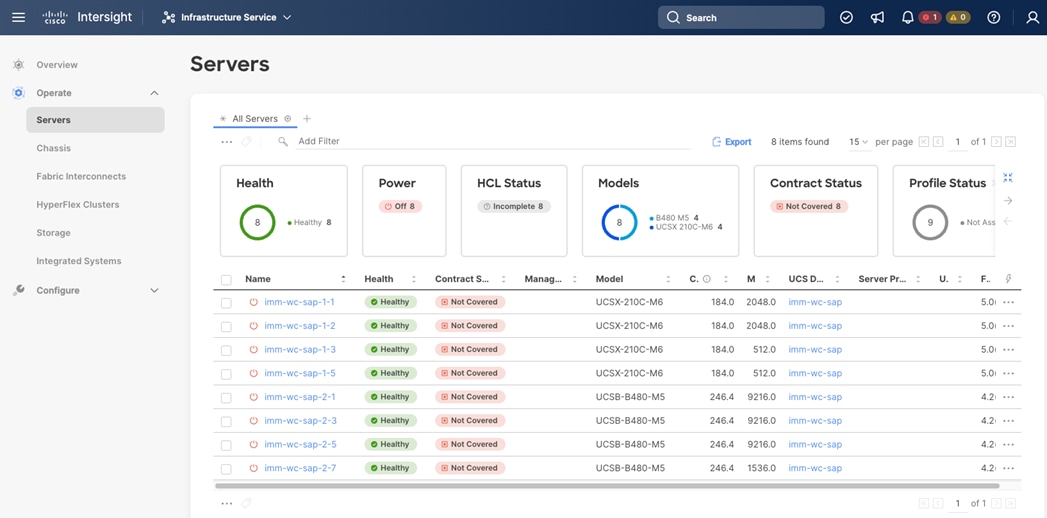Select the imm-wc-sap-1-1 row checkbox
Viewport: 1047px width, 518px height.
click(226, 303)
